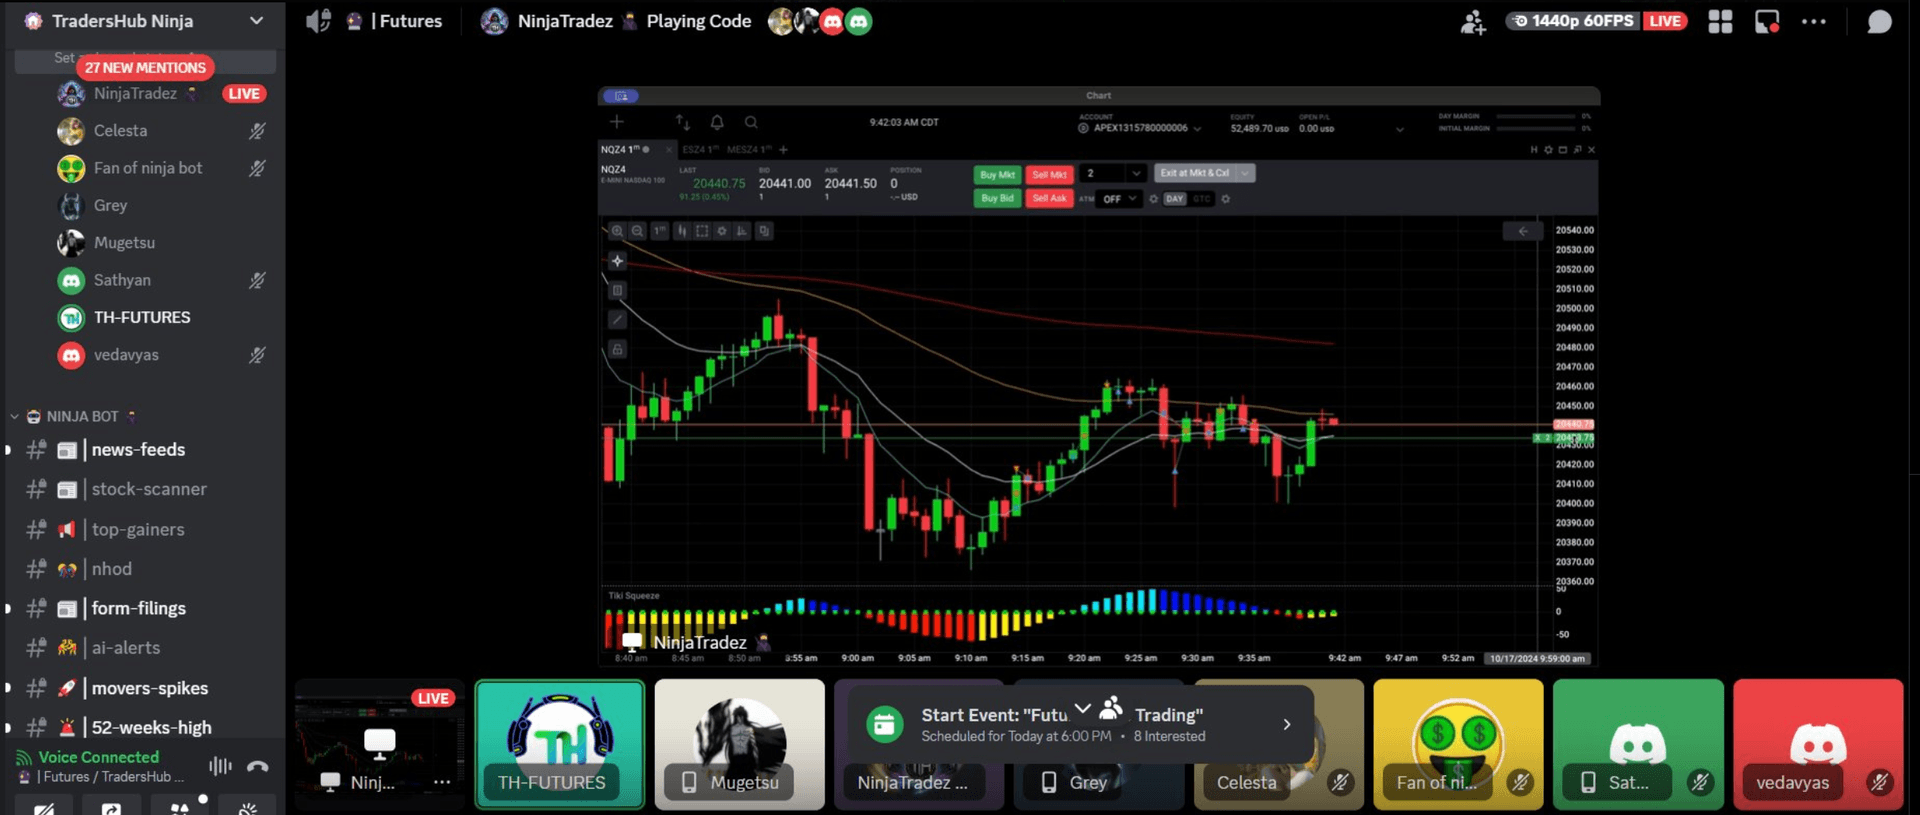Click the Buy Mkt button on chart
The height and width of the screenshot is (815, 1920).
pyautogui.click(x=997, y=175)
